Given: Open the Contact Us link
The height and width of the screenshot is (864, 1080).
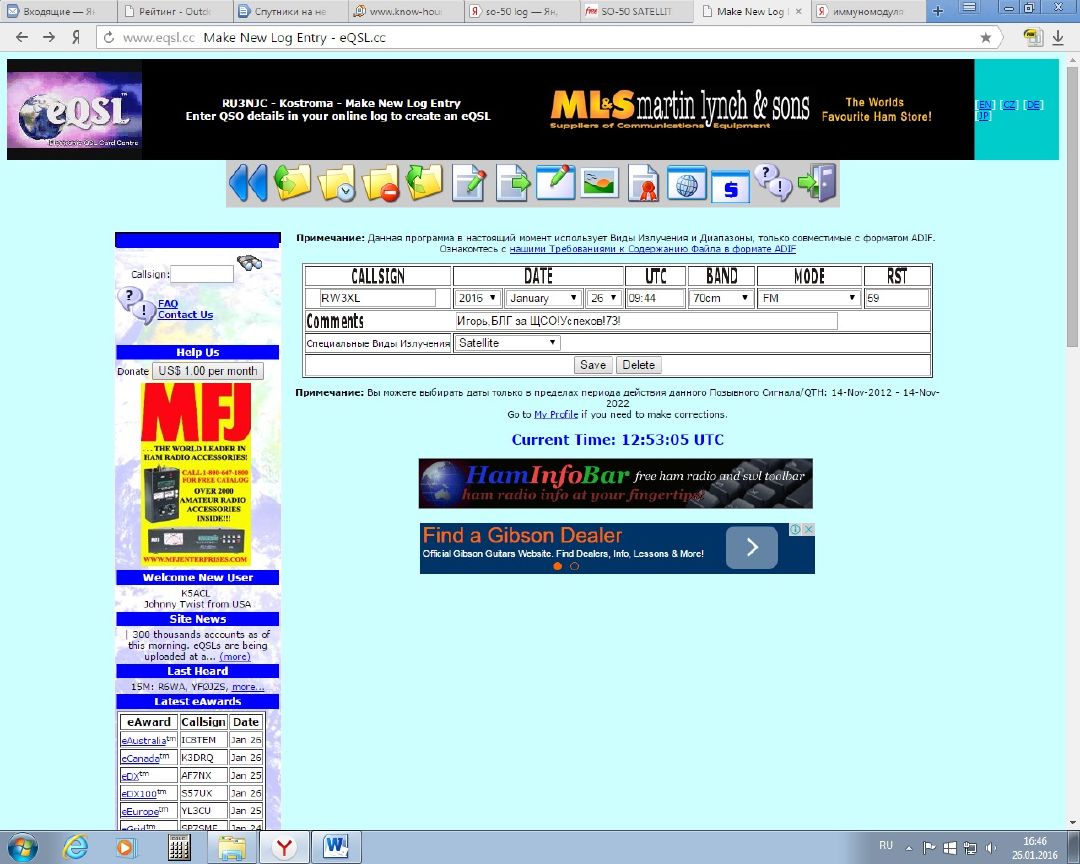Looking at the screenshot, I should tap(185, 314).
